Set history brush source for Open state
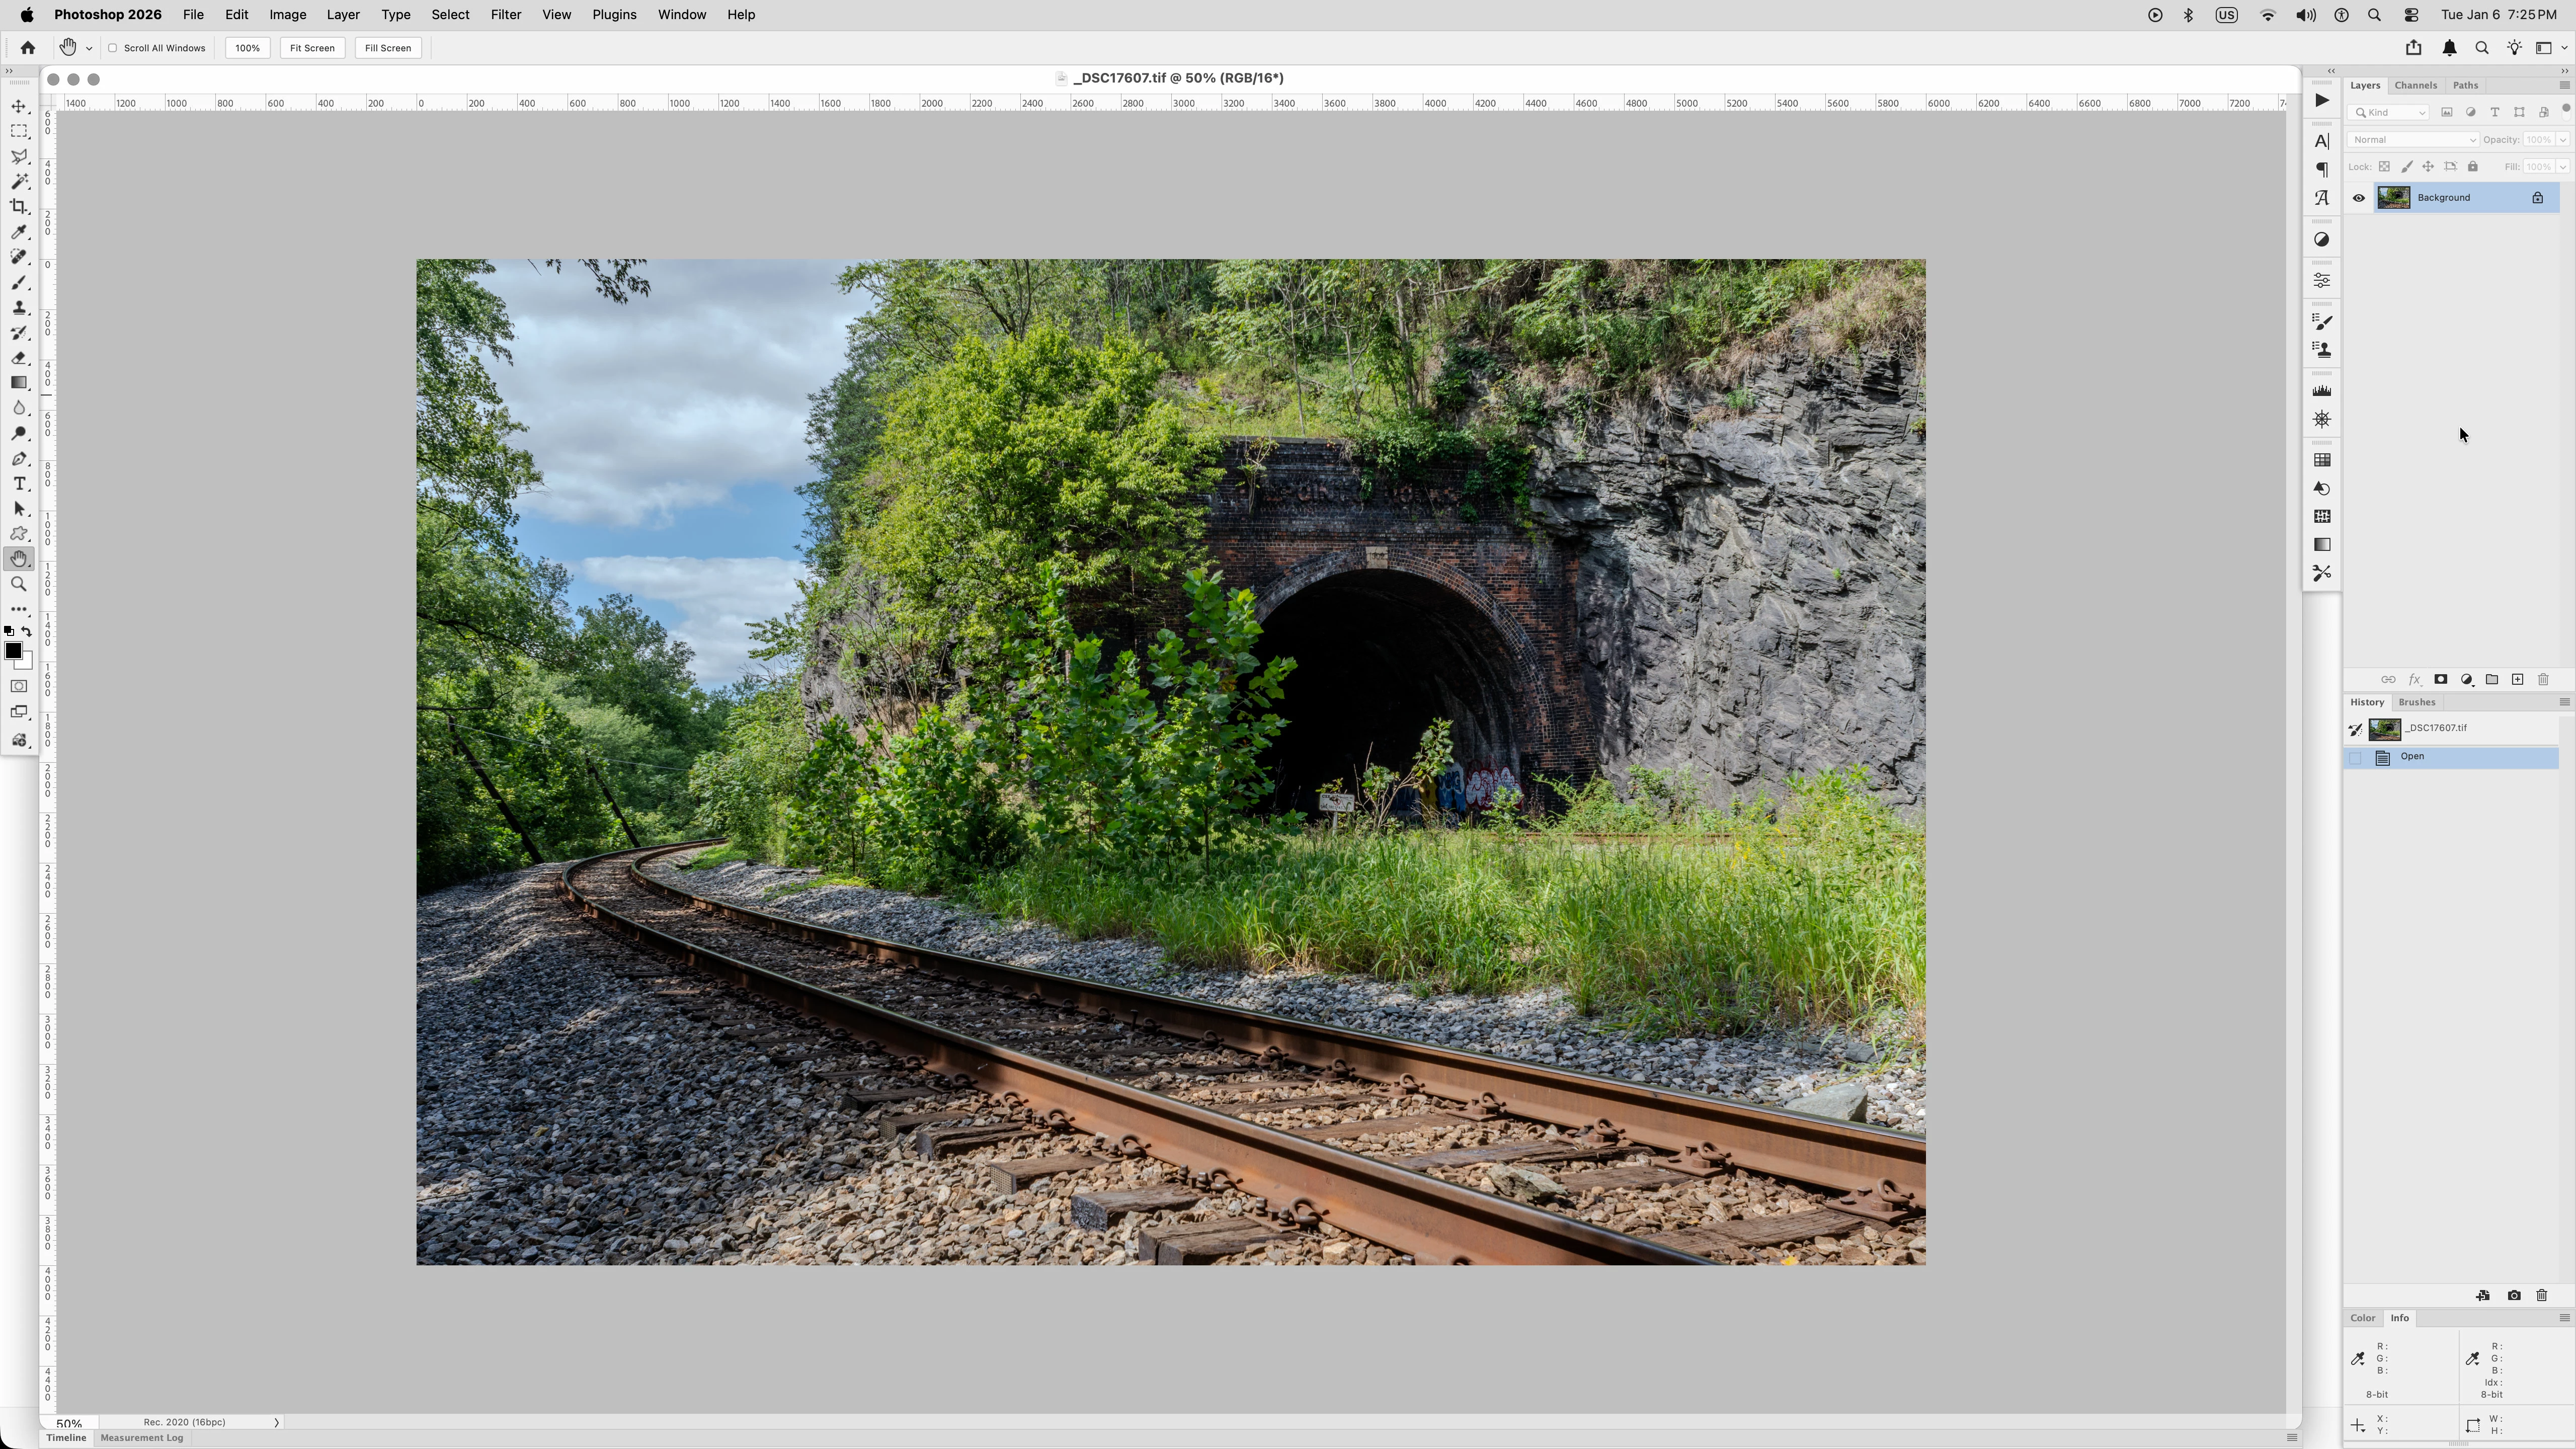 pos(2356,758)
